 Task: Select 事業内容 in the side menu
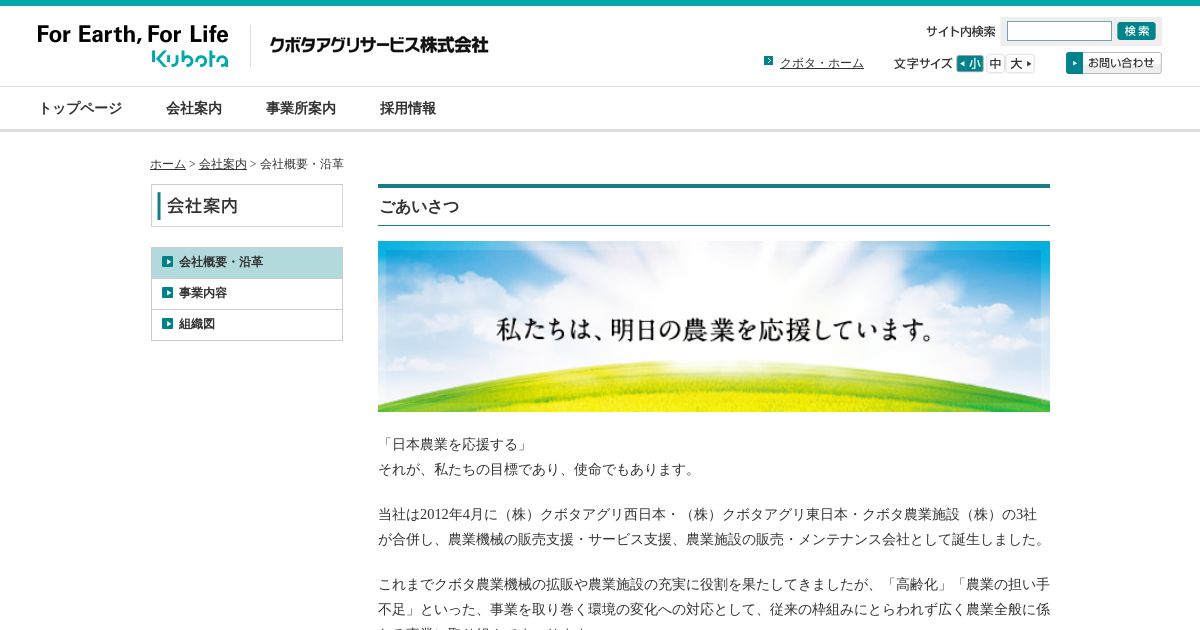[x=247, y=294]
